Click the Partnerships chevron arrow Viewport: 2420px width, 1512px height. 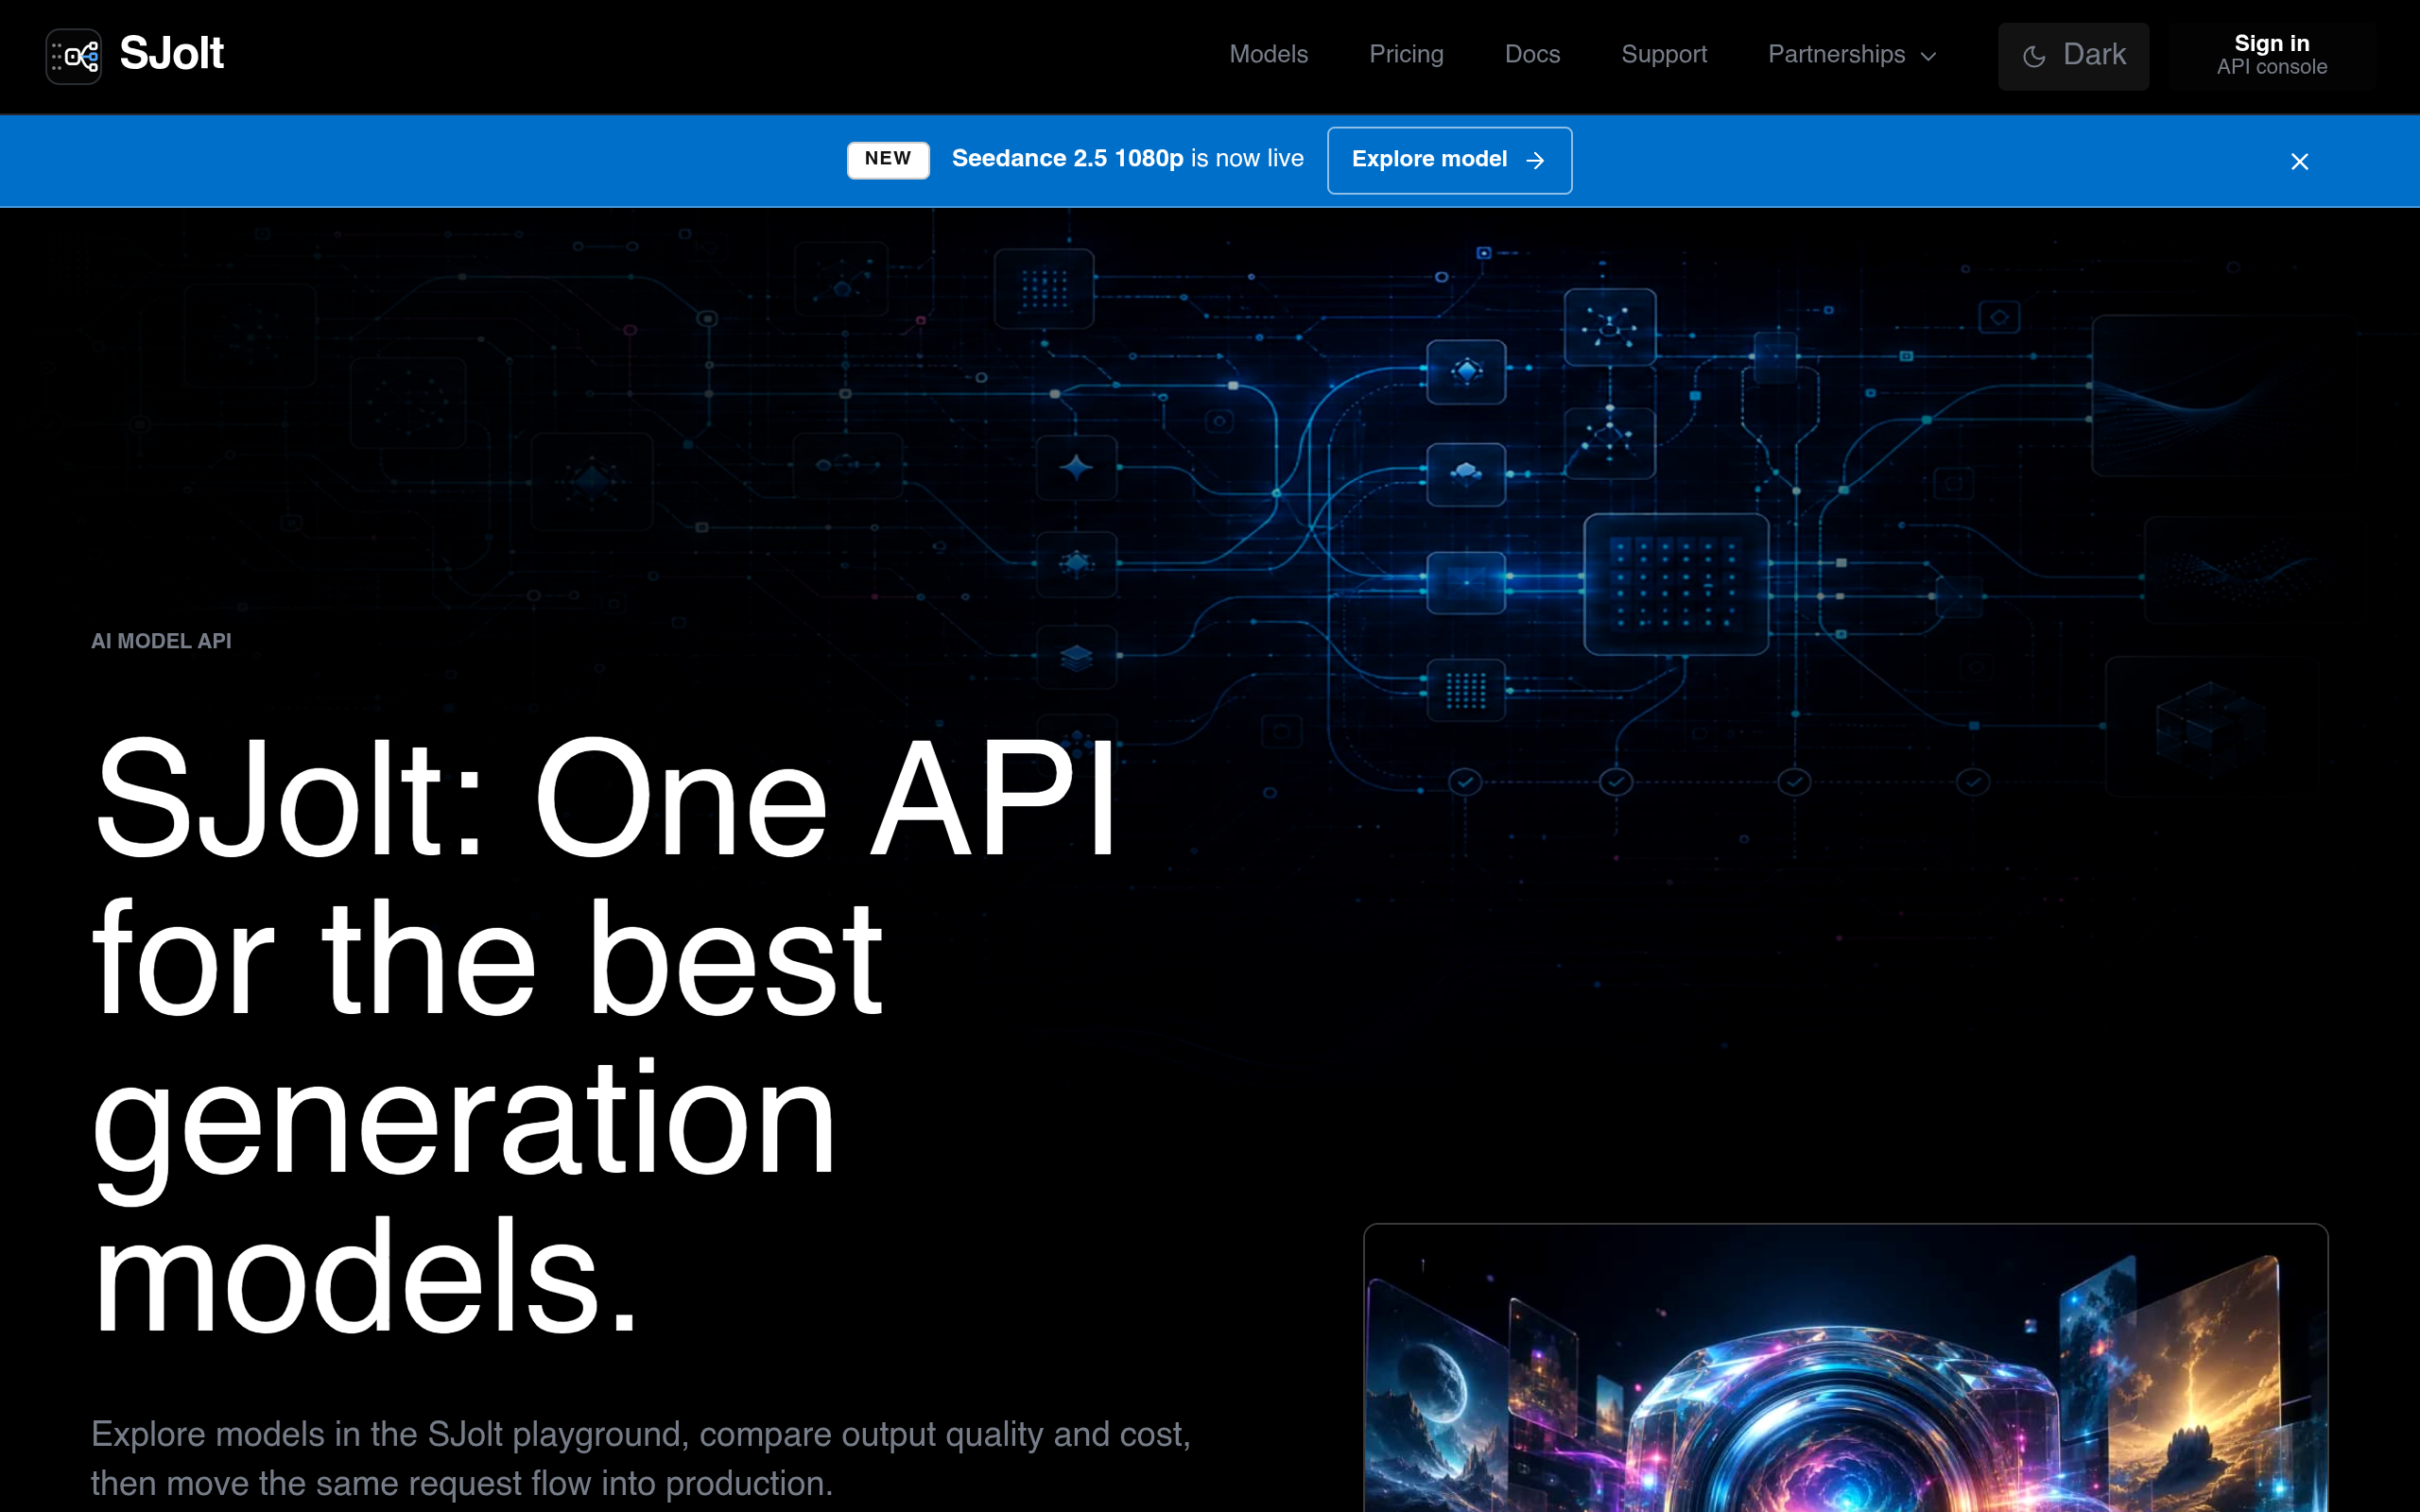pos(1929,57)
